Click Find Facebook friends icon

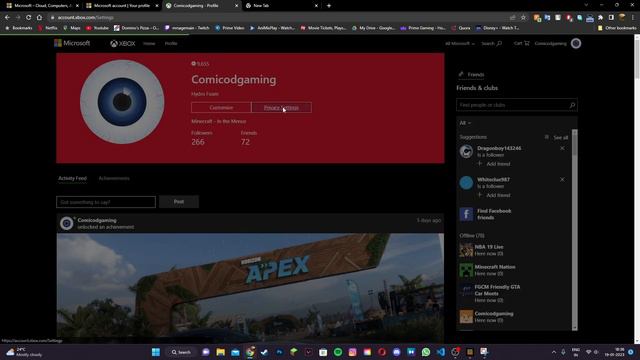(x=466, y=214)
